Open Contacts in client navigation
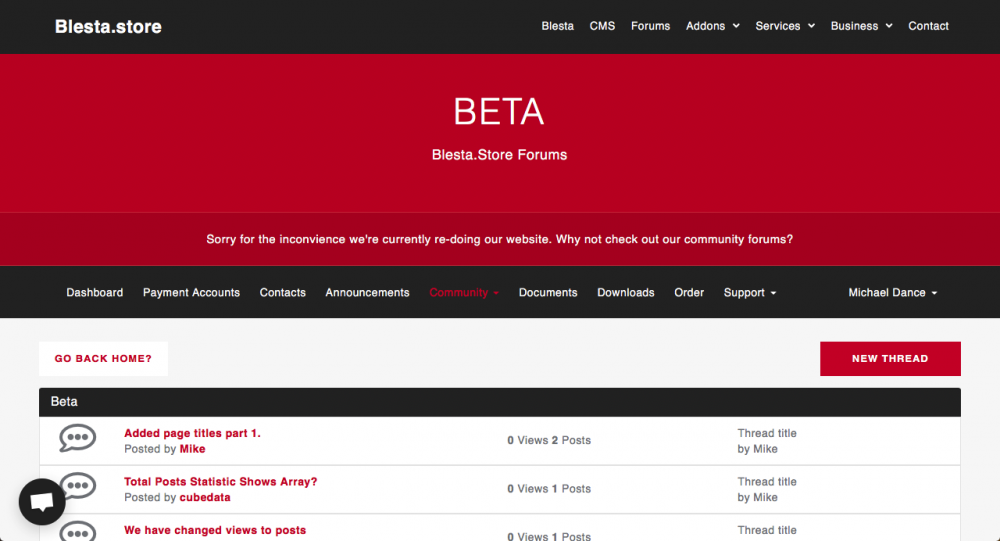This screenshot has height=541, width=1000. [283, 292]
